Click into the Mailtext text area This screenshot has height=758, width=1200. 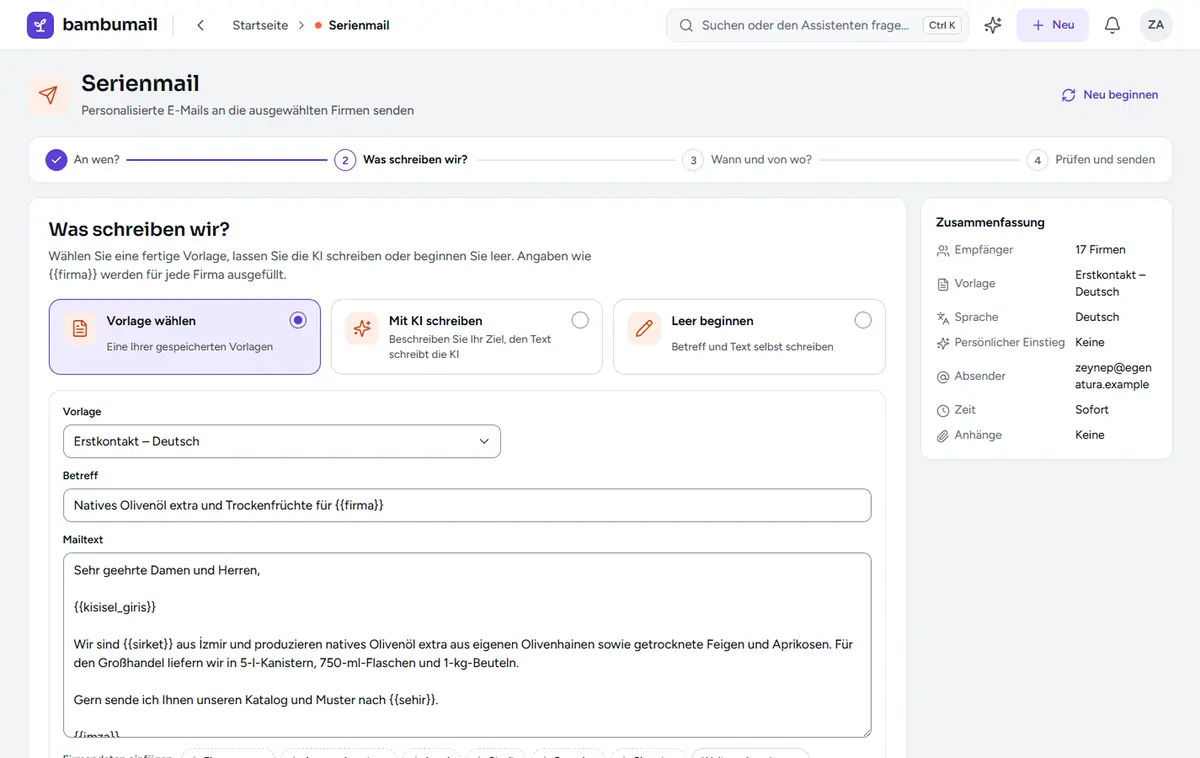467,645
